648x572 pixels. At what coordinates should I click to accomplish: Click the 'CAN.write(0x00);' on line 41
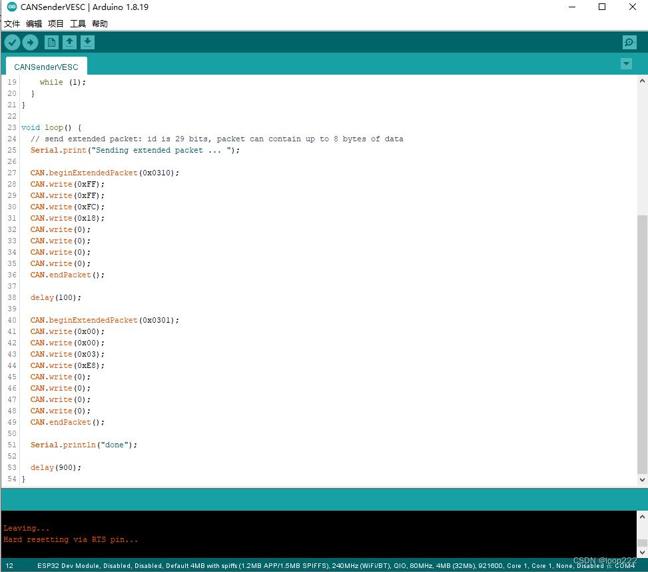[67, 331]
